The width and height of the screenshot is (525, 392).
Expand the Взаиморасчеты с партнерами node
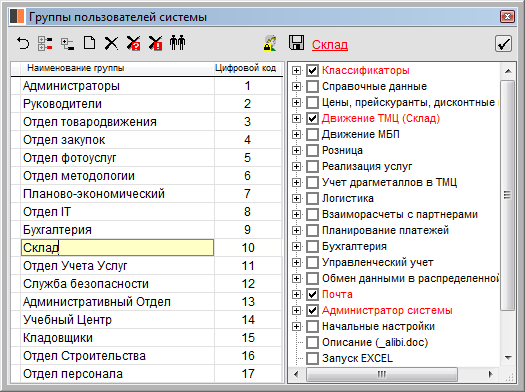[296, 214]
